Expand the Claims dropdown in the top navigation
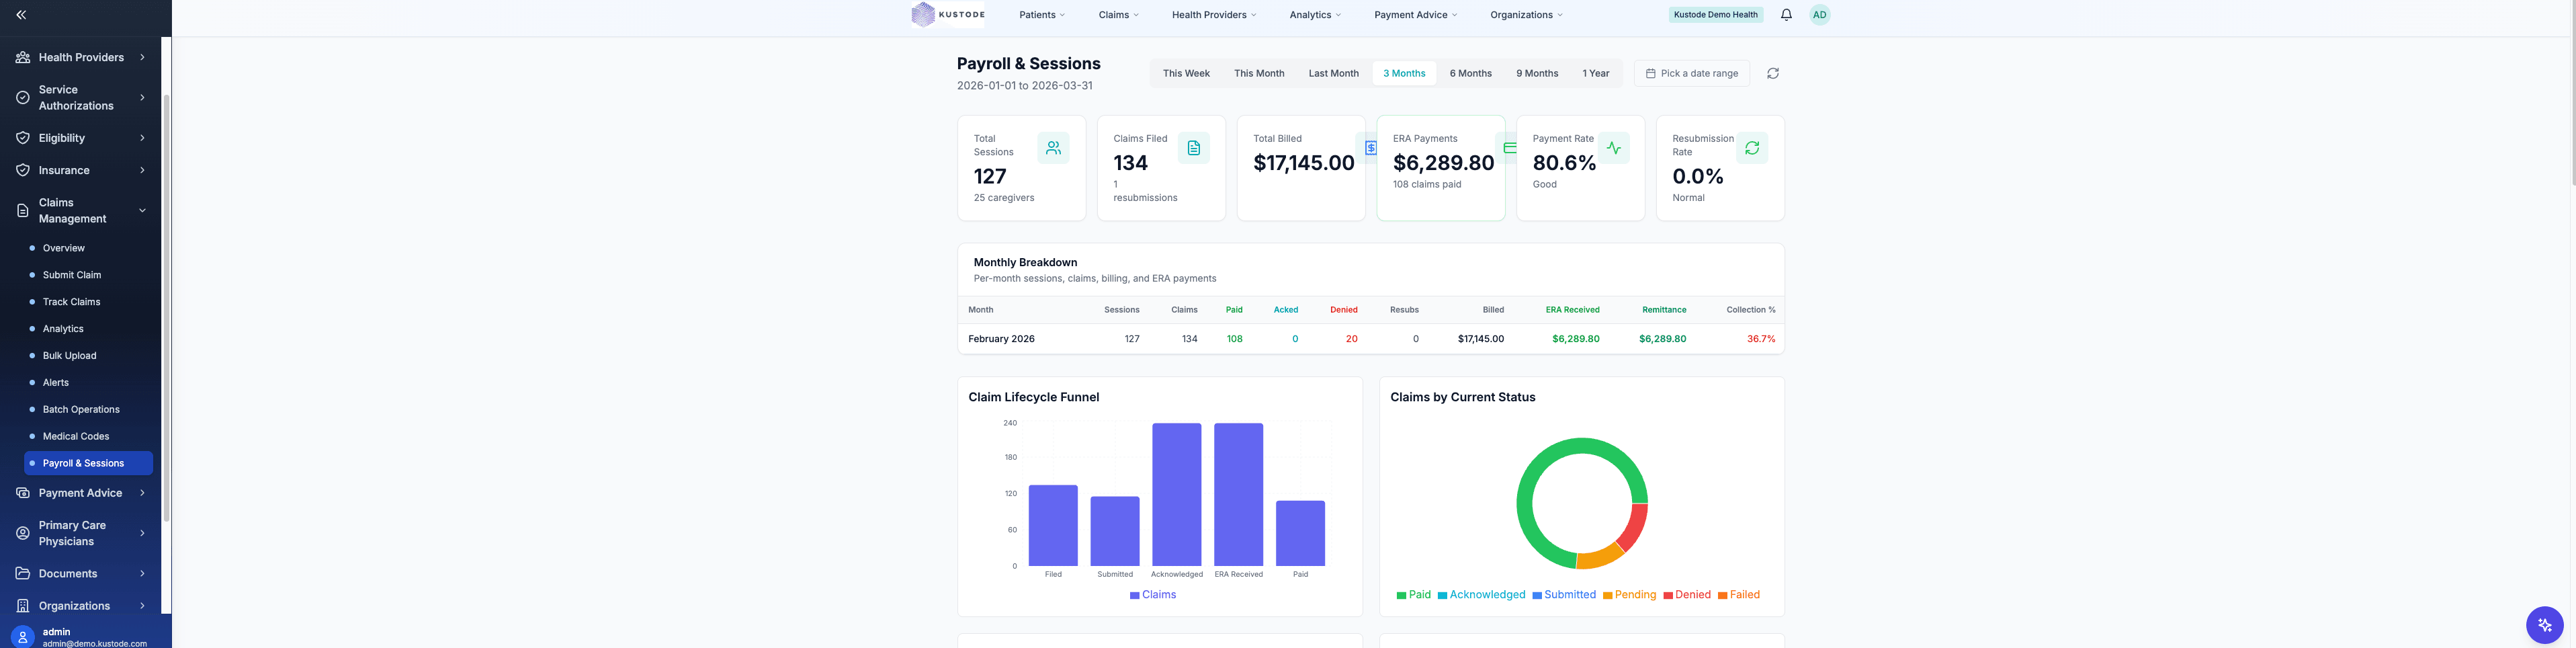The height and width of the screenshot is (648, 2576). point(1118,14)
